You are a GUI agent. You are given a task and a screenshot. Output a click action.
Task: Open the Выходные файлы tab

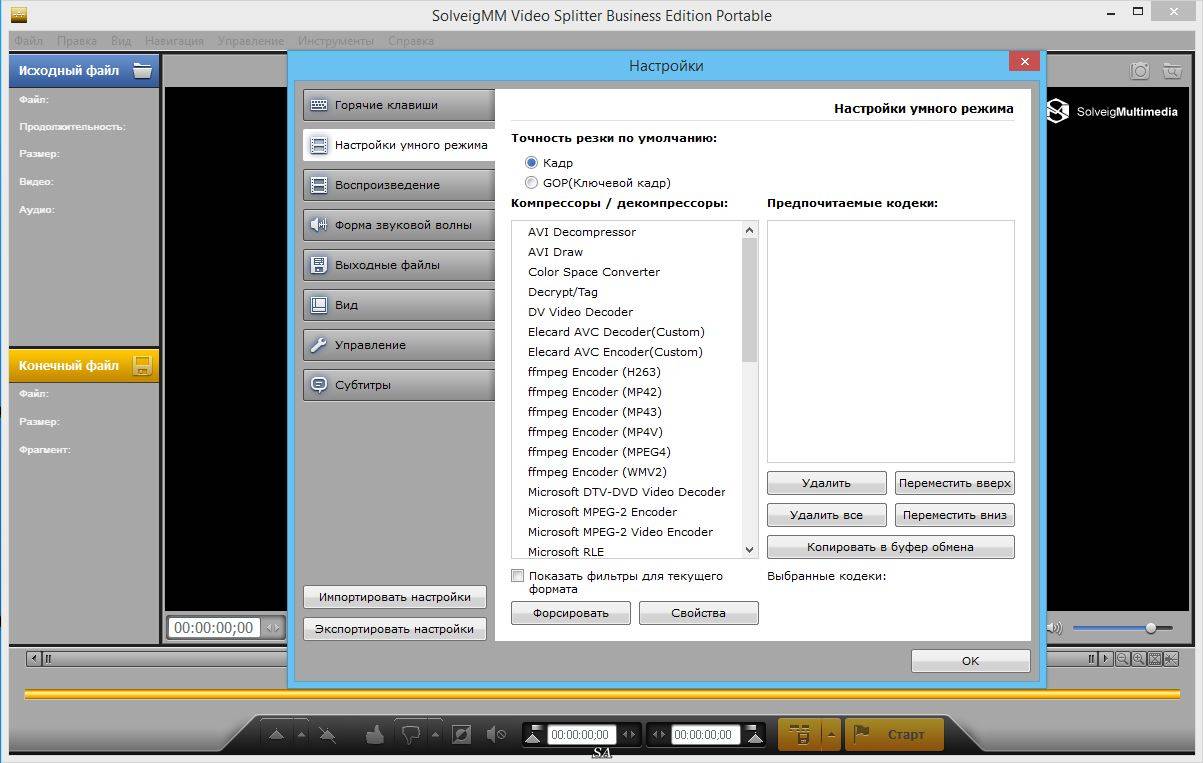tap(399, 265)
